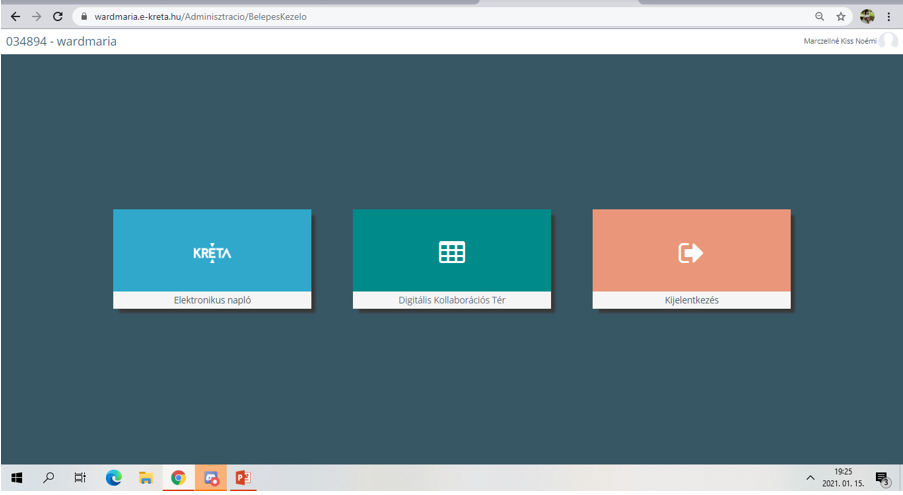
Task: Click the user name Marczelné Kiss Noémi
Action: (840, 41)
